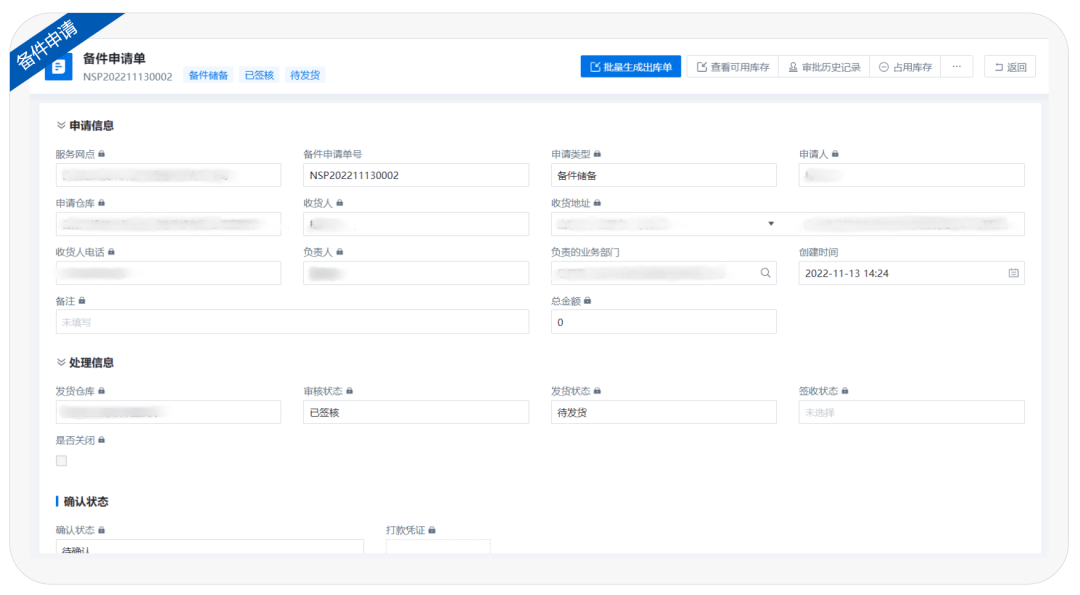Open the 签收状态 selection field

click(911, 412)
